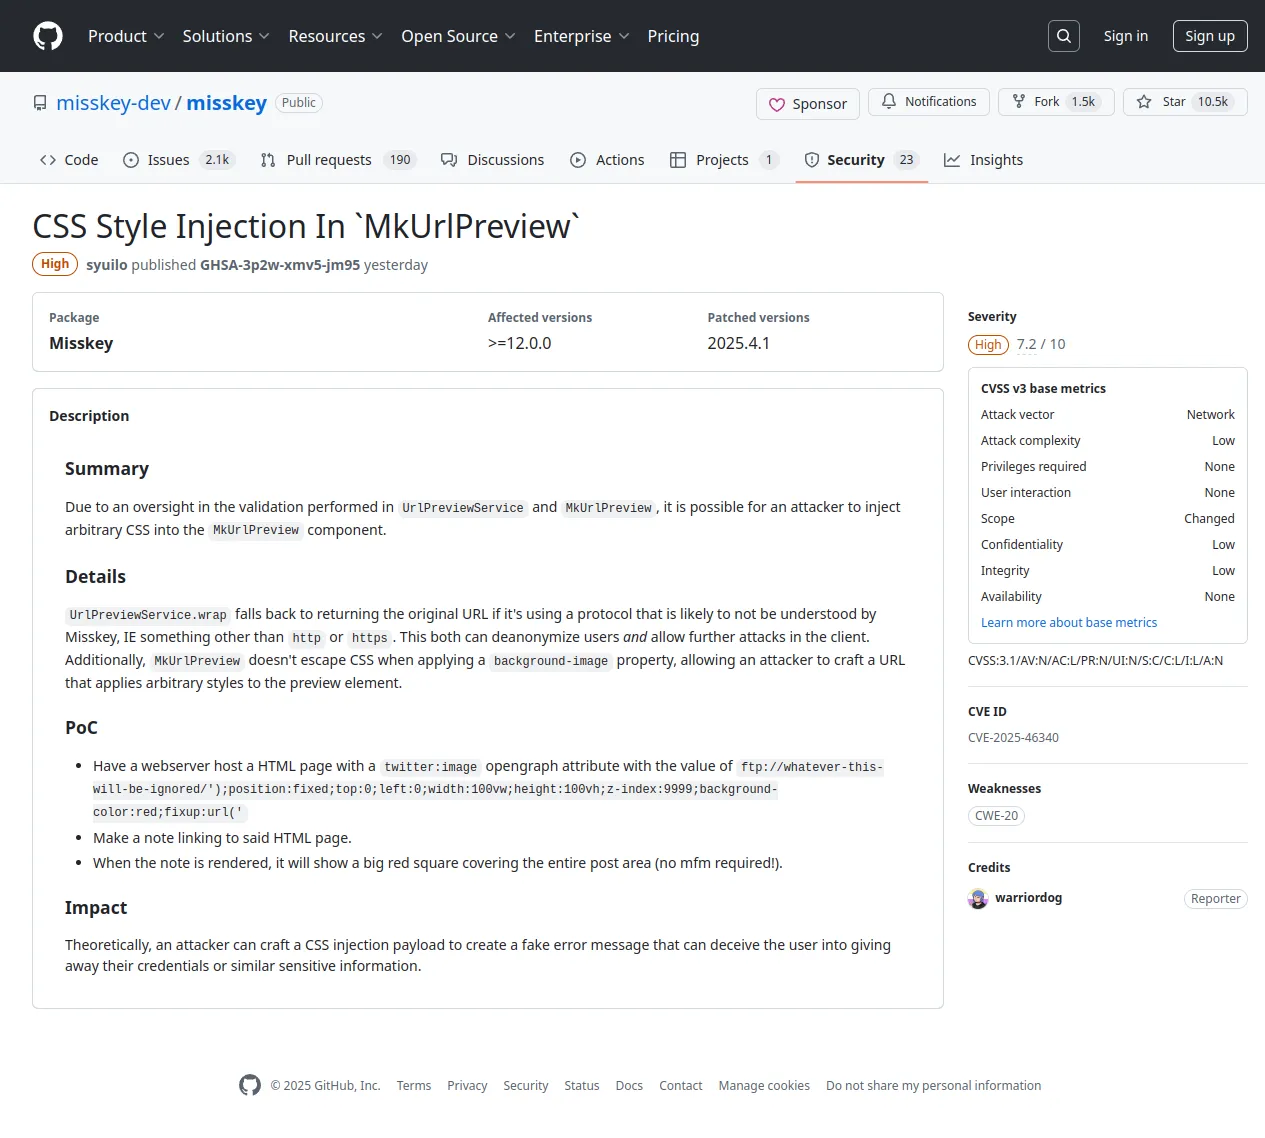Click the CVE-2025-46340 identifier text
Image resolution: width=1265 pixels, height=1138 pixels.
pyautogui.click(x=1013, y=738)
